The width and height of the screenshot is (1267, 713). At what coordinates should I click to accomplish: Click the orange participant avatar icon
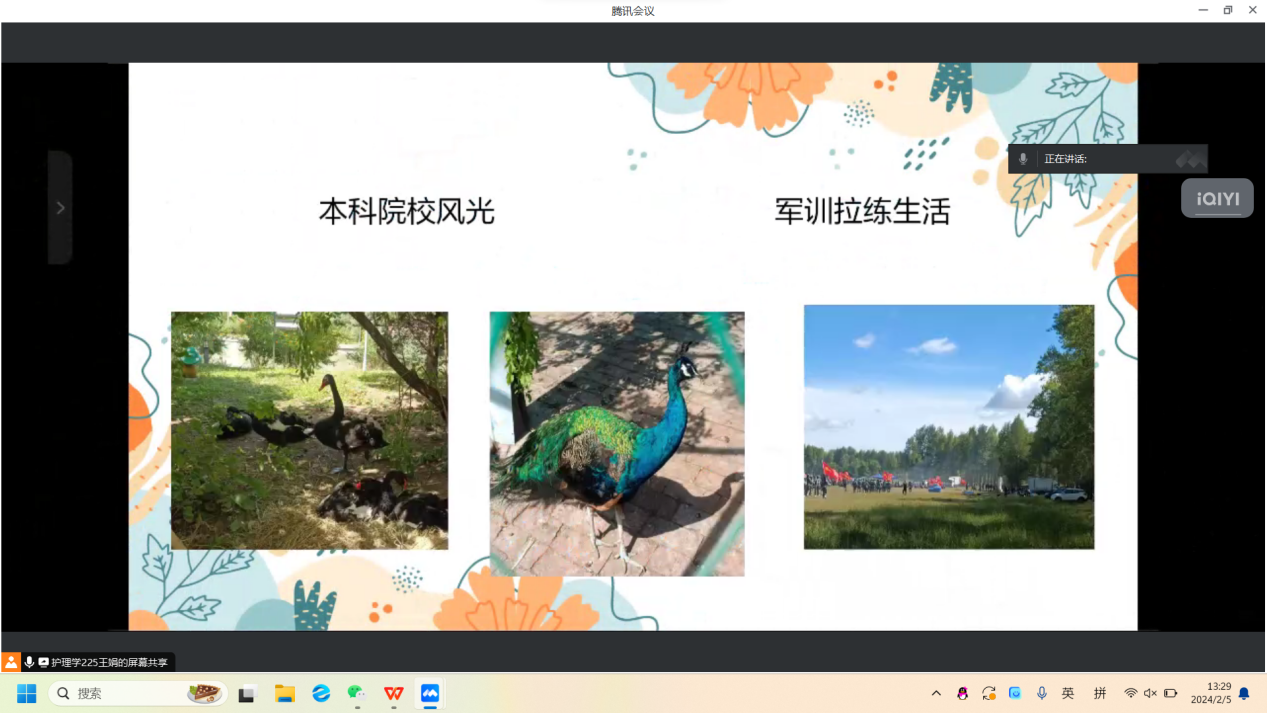11,662
